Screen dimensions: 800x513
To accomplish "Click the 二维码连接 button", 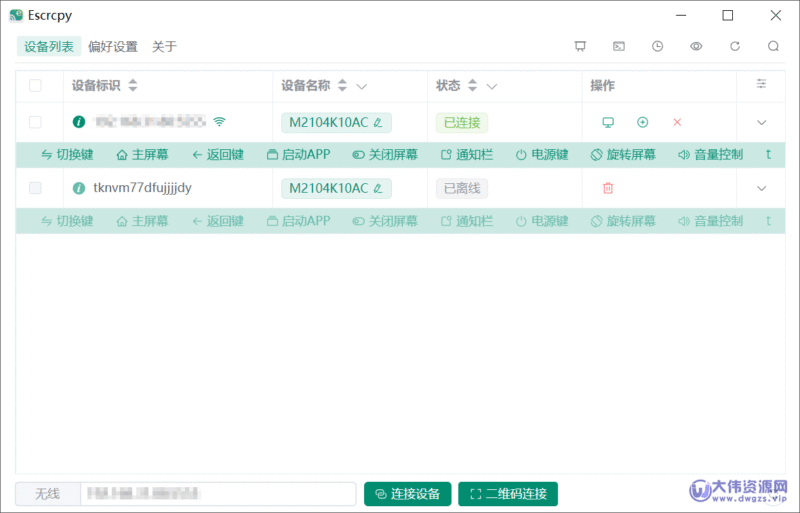I will [x=508, y=494].
